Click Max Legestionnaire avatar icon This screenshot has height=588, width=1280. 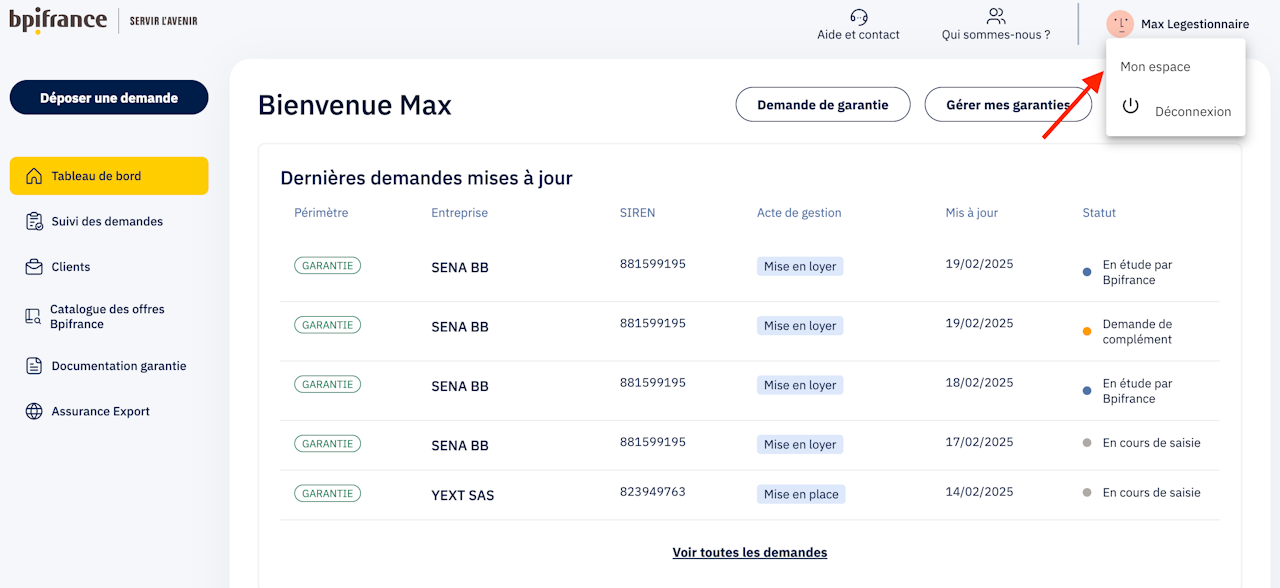tap(1120, 24)
